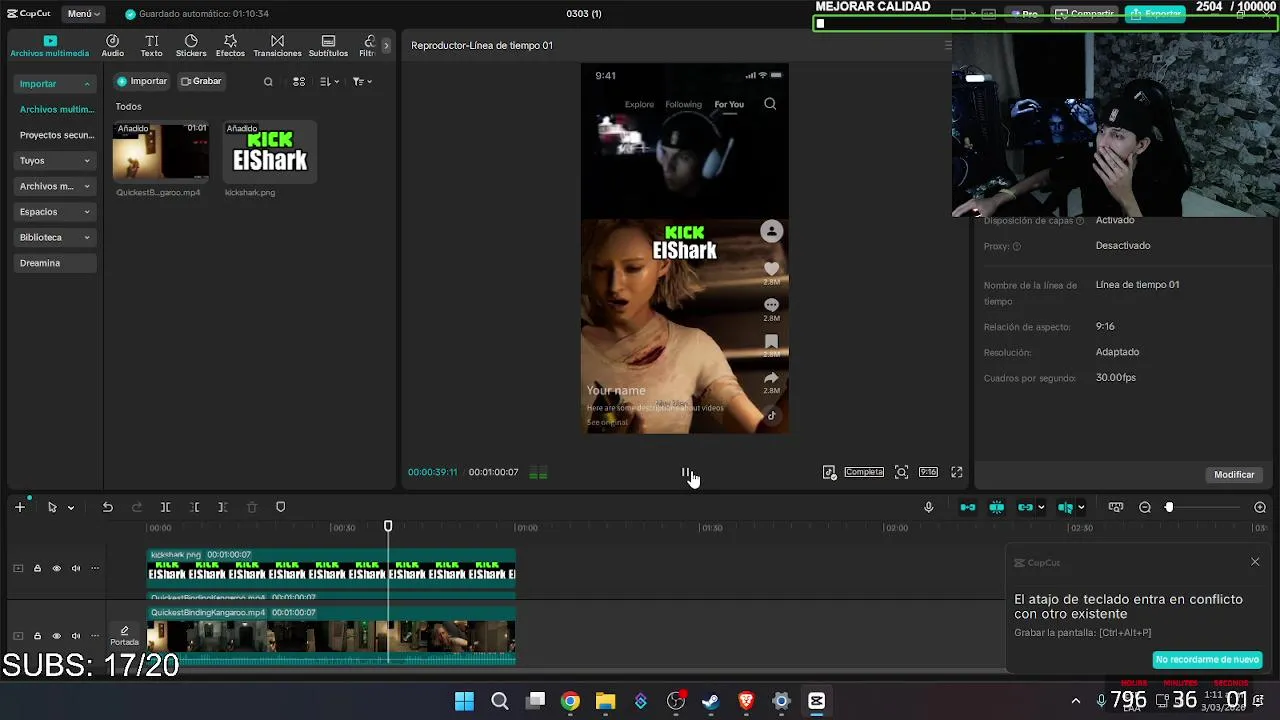
Task: Switch media grid view layout icon
Action: click(x=299, y=82)
